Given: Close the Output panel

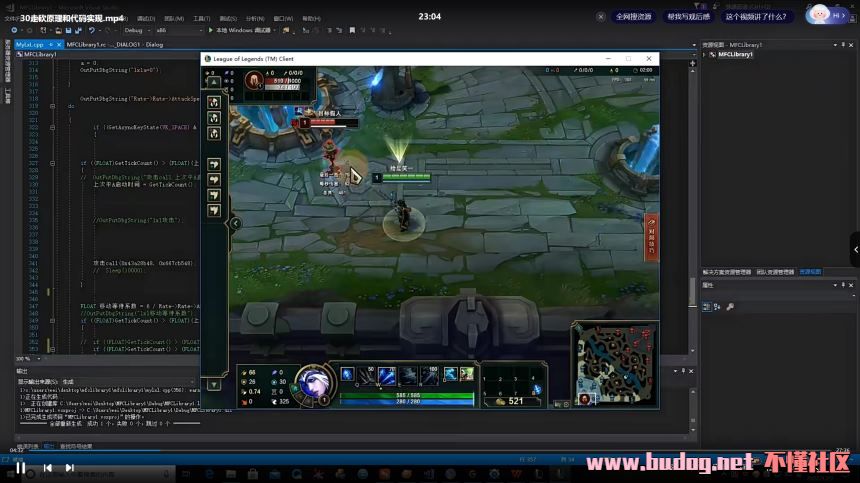Looking at the screenshot, I should [x=691, y=371].
